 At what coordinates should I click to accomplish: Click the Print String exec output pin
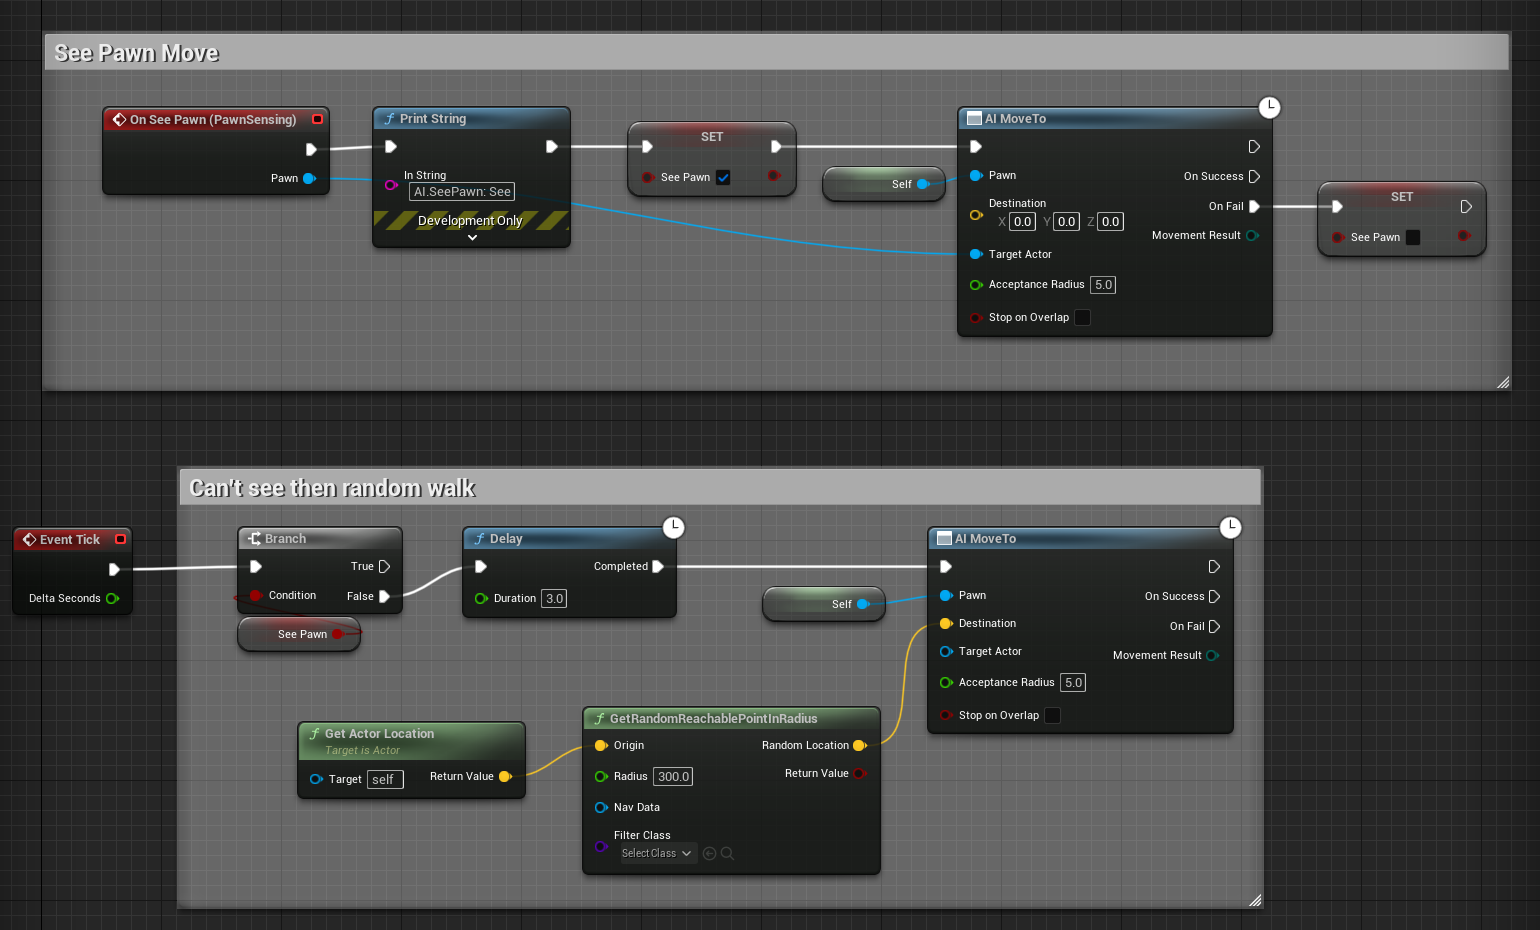coord(551,147)
